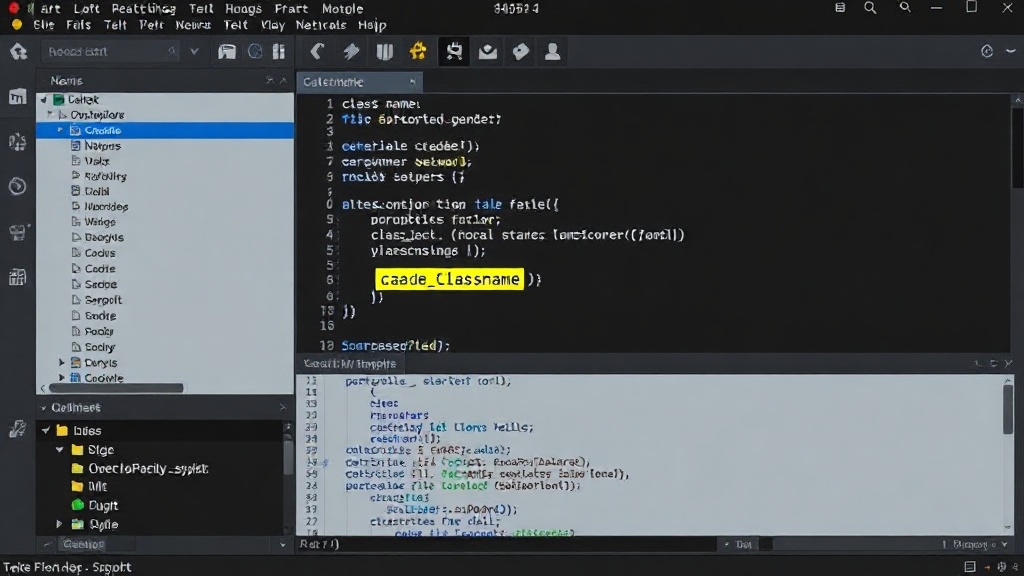Click the highlighted caade_Classname text
Image resolution: width=1024 pixels, height=576 pixels.
point(449,280)
